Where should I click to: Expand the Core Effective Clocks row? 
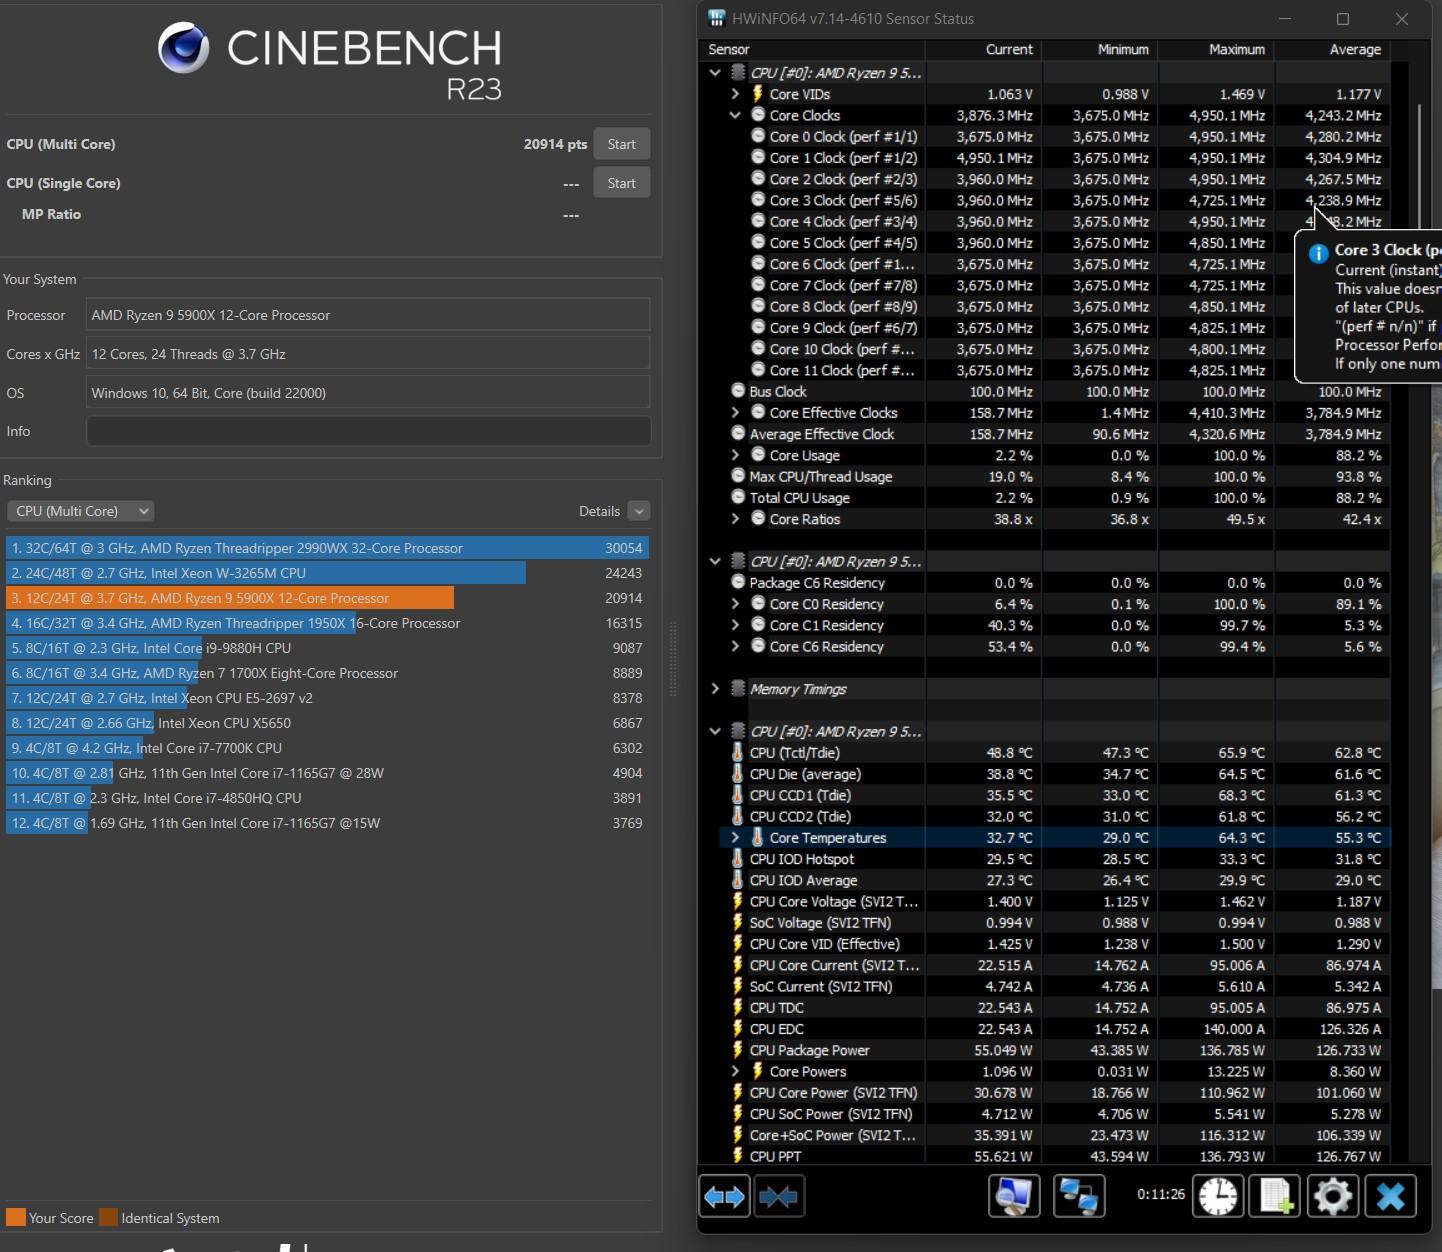point(735,412)
